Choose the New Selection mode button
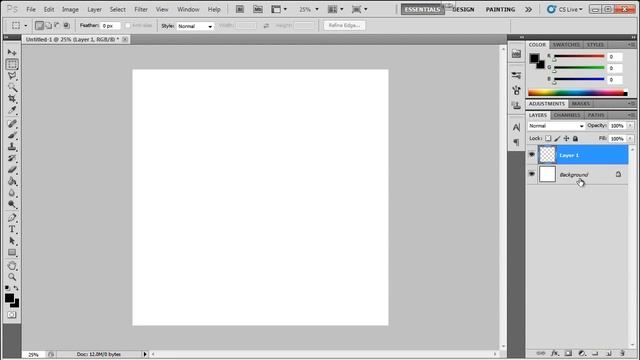Image resolution: width=640 pixels, height=360 pixels. click(39, 25)
